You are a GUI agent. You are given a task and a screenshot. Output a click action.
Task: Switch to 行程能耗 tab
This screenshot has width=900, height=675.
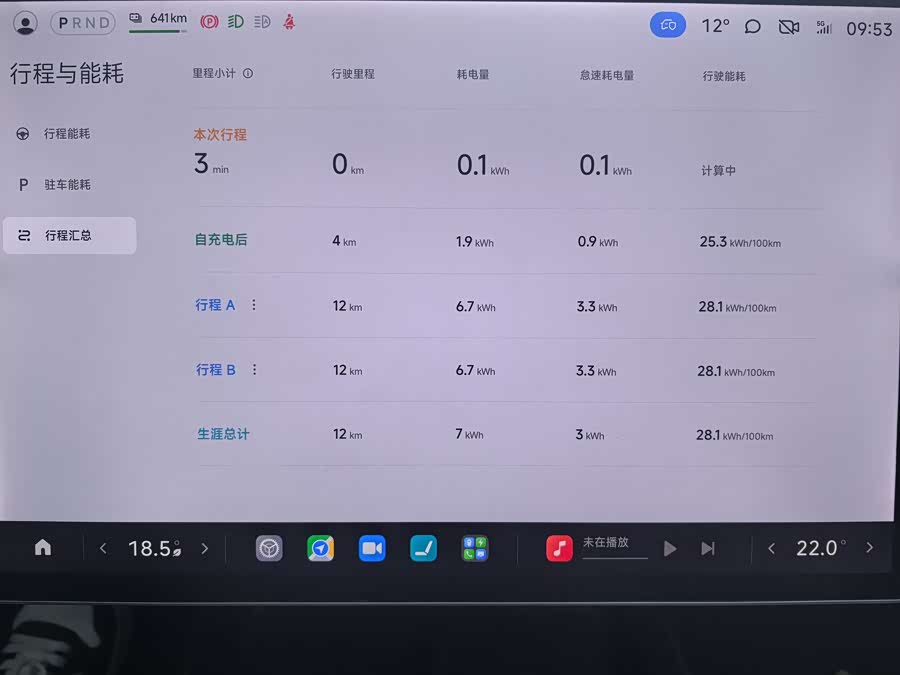coord(66,133)
